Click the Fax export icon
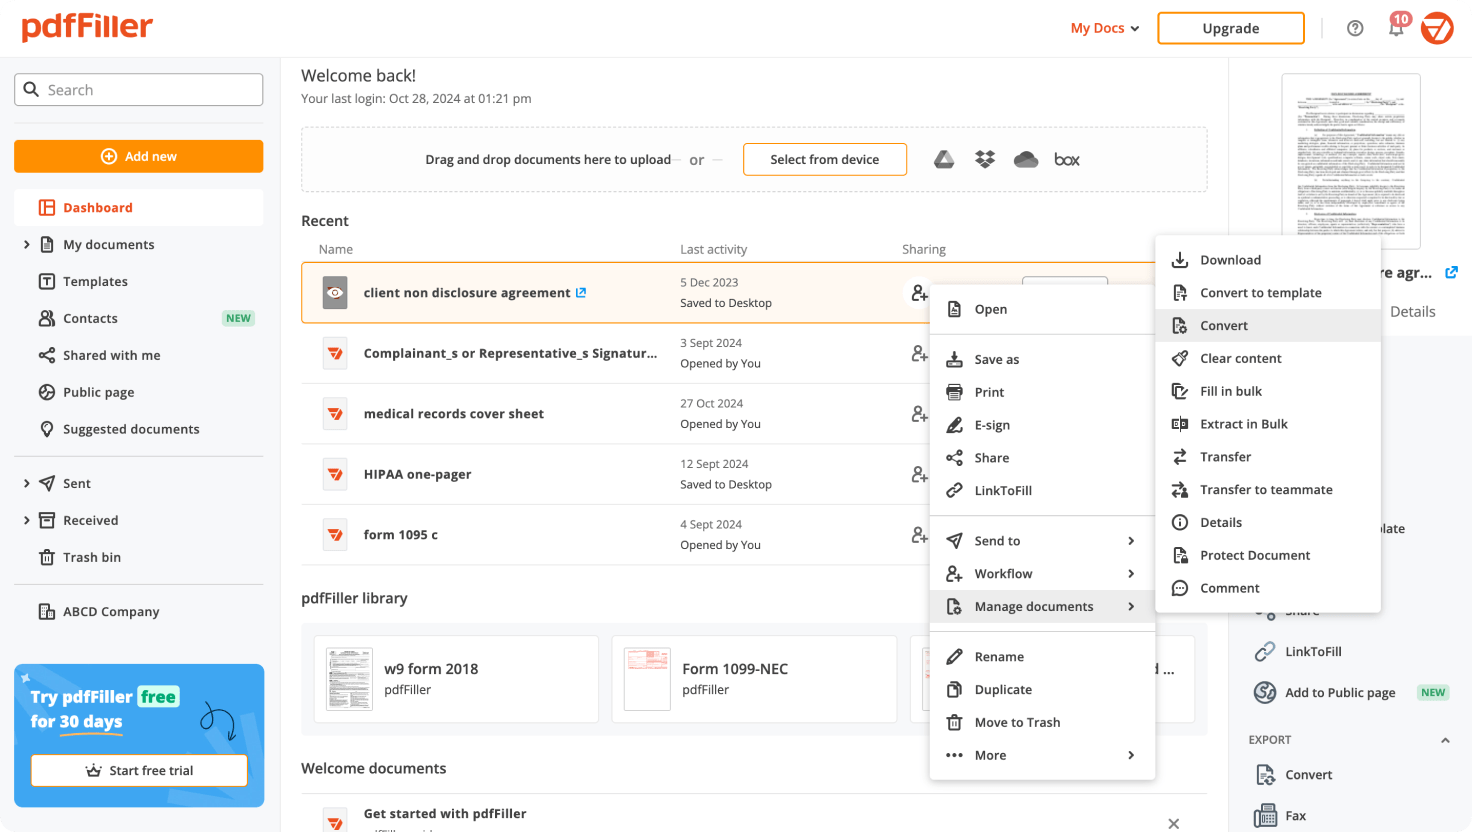 (x=1268, y=815)
